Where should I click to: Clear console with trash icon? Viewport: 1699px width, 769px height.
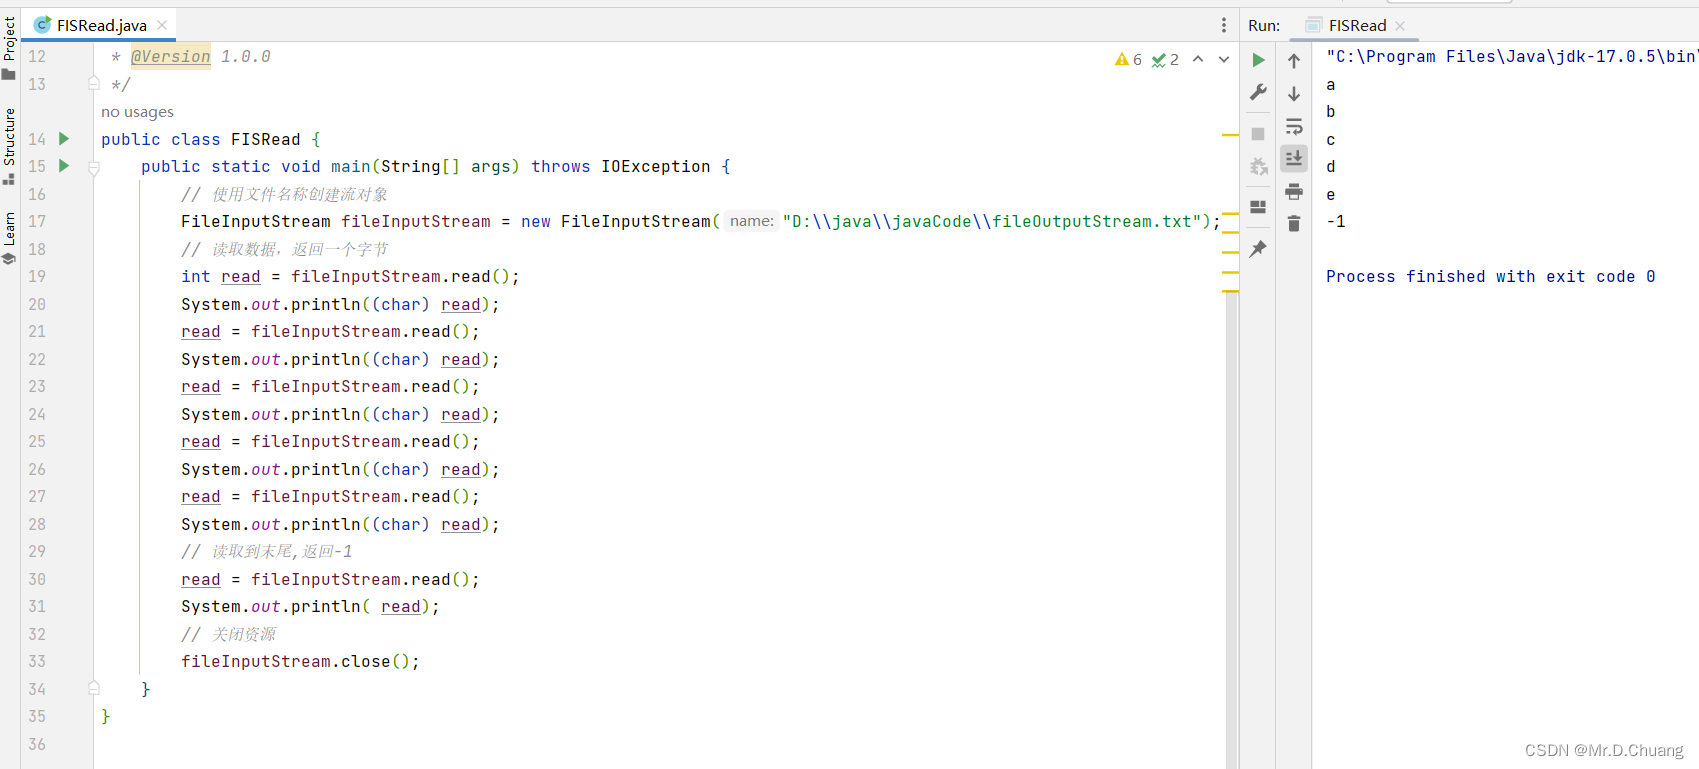[1294, 223]
